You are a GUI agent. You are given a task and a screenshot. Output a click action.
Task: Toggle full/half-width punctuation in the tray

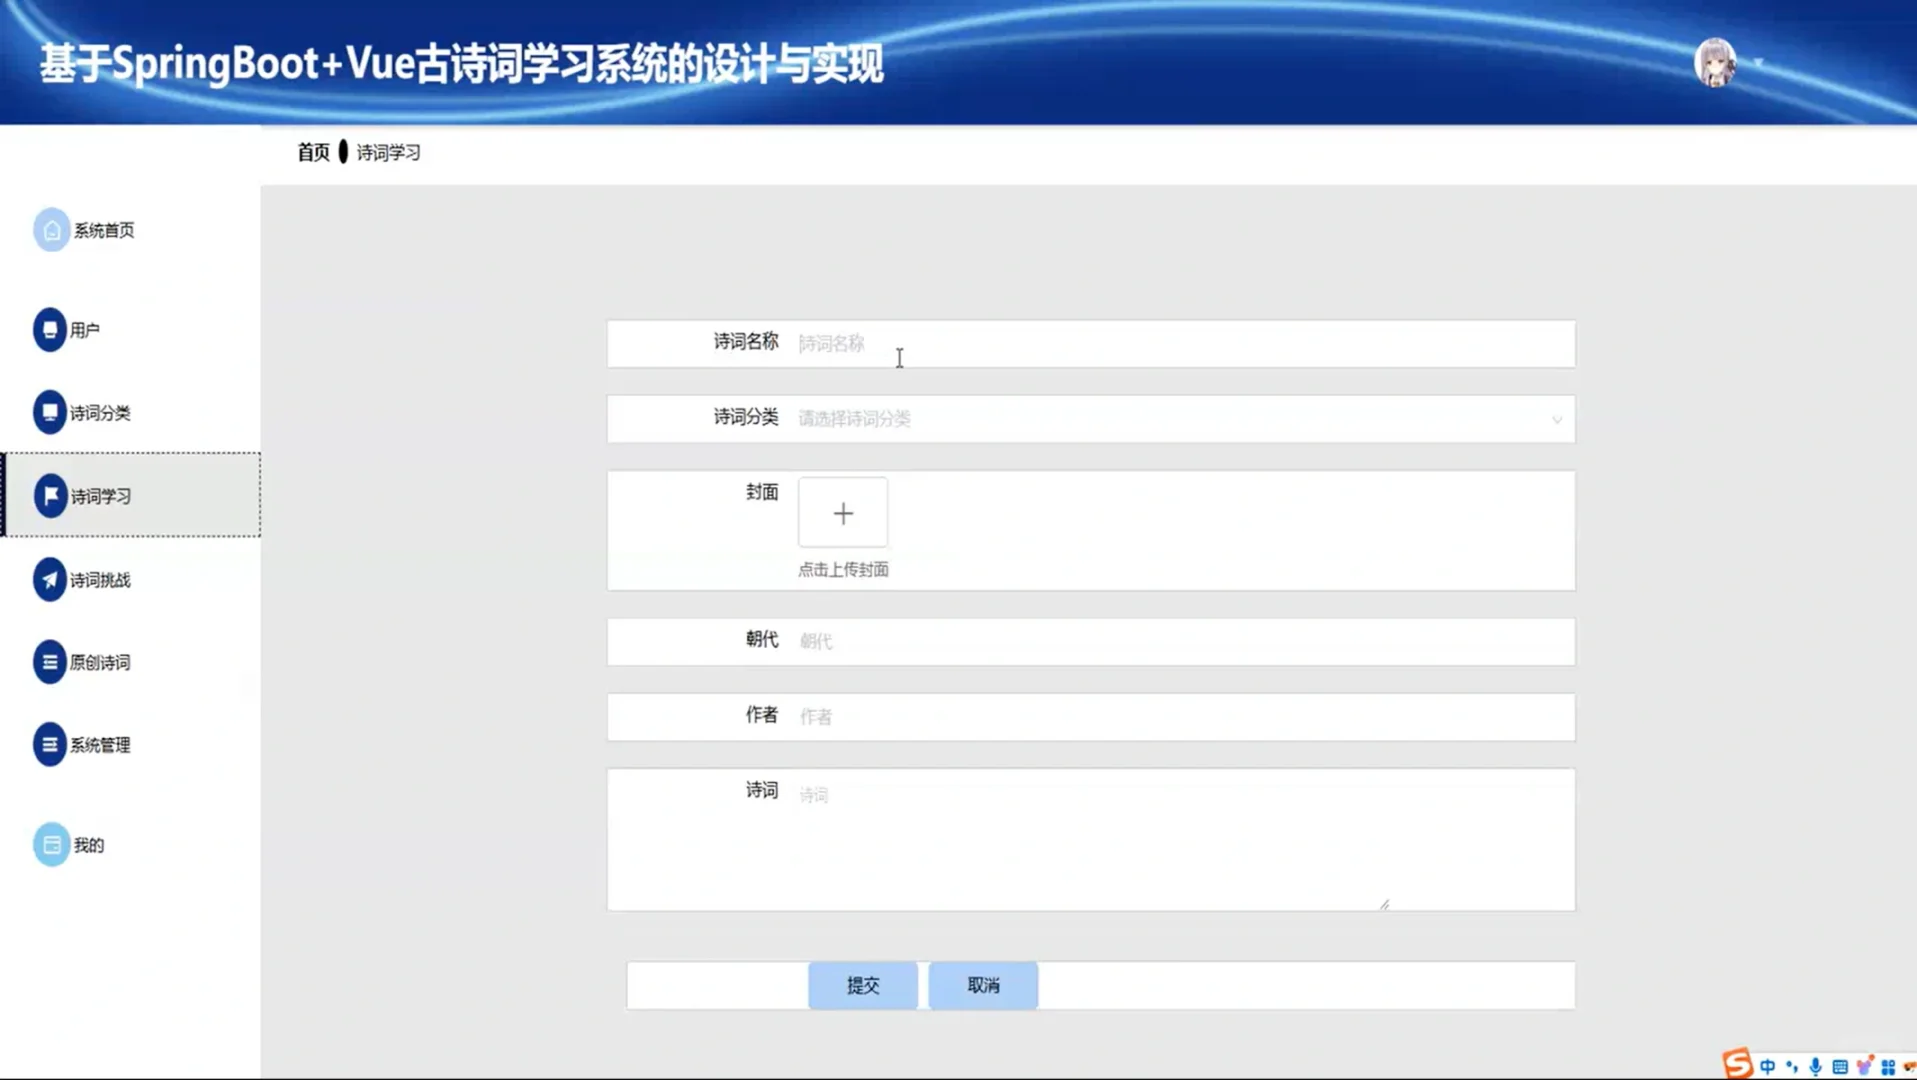tap(1792, 1064)
